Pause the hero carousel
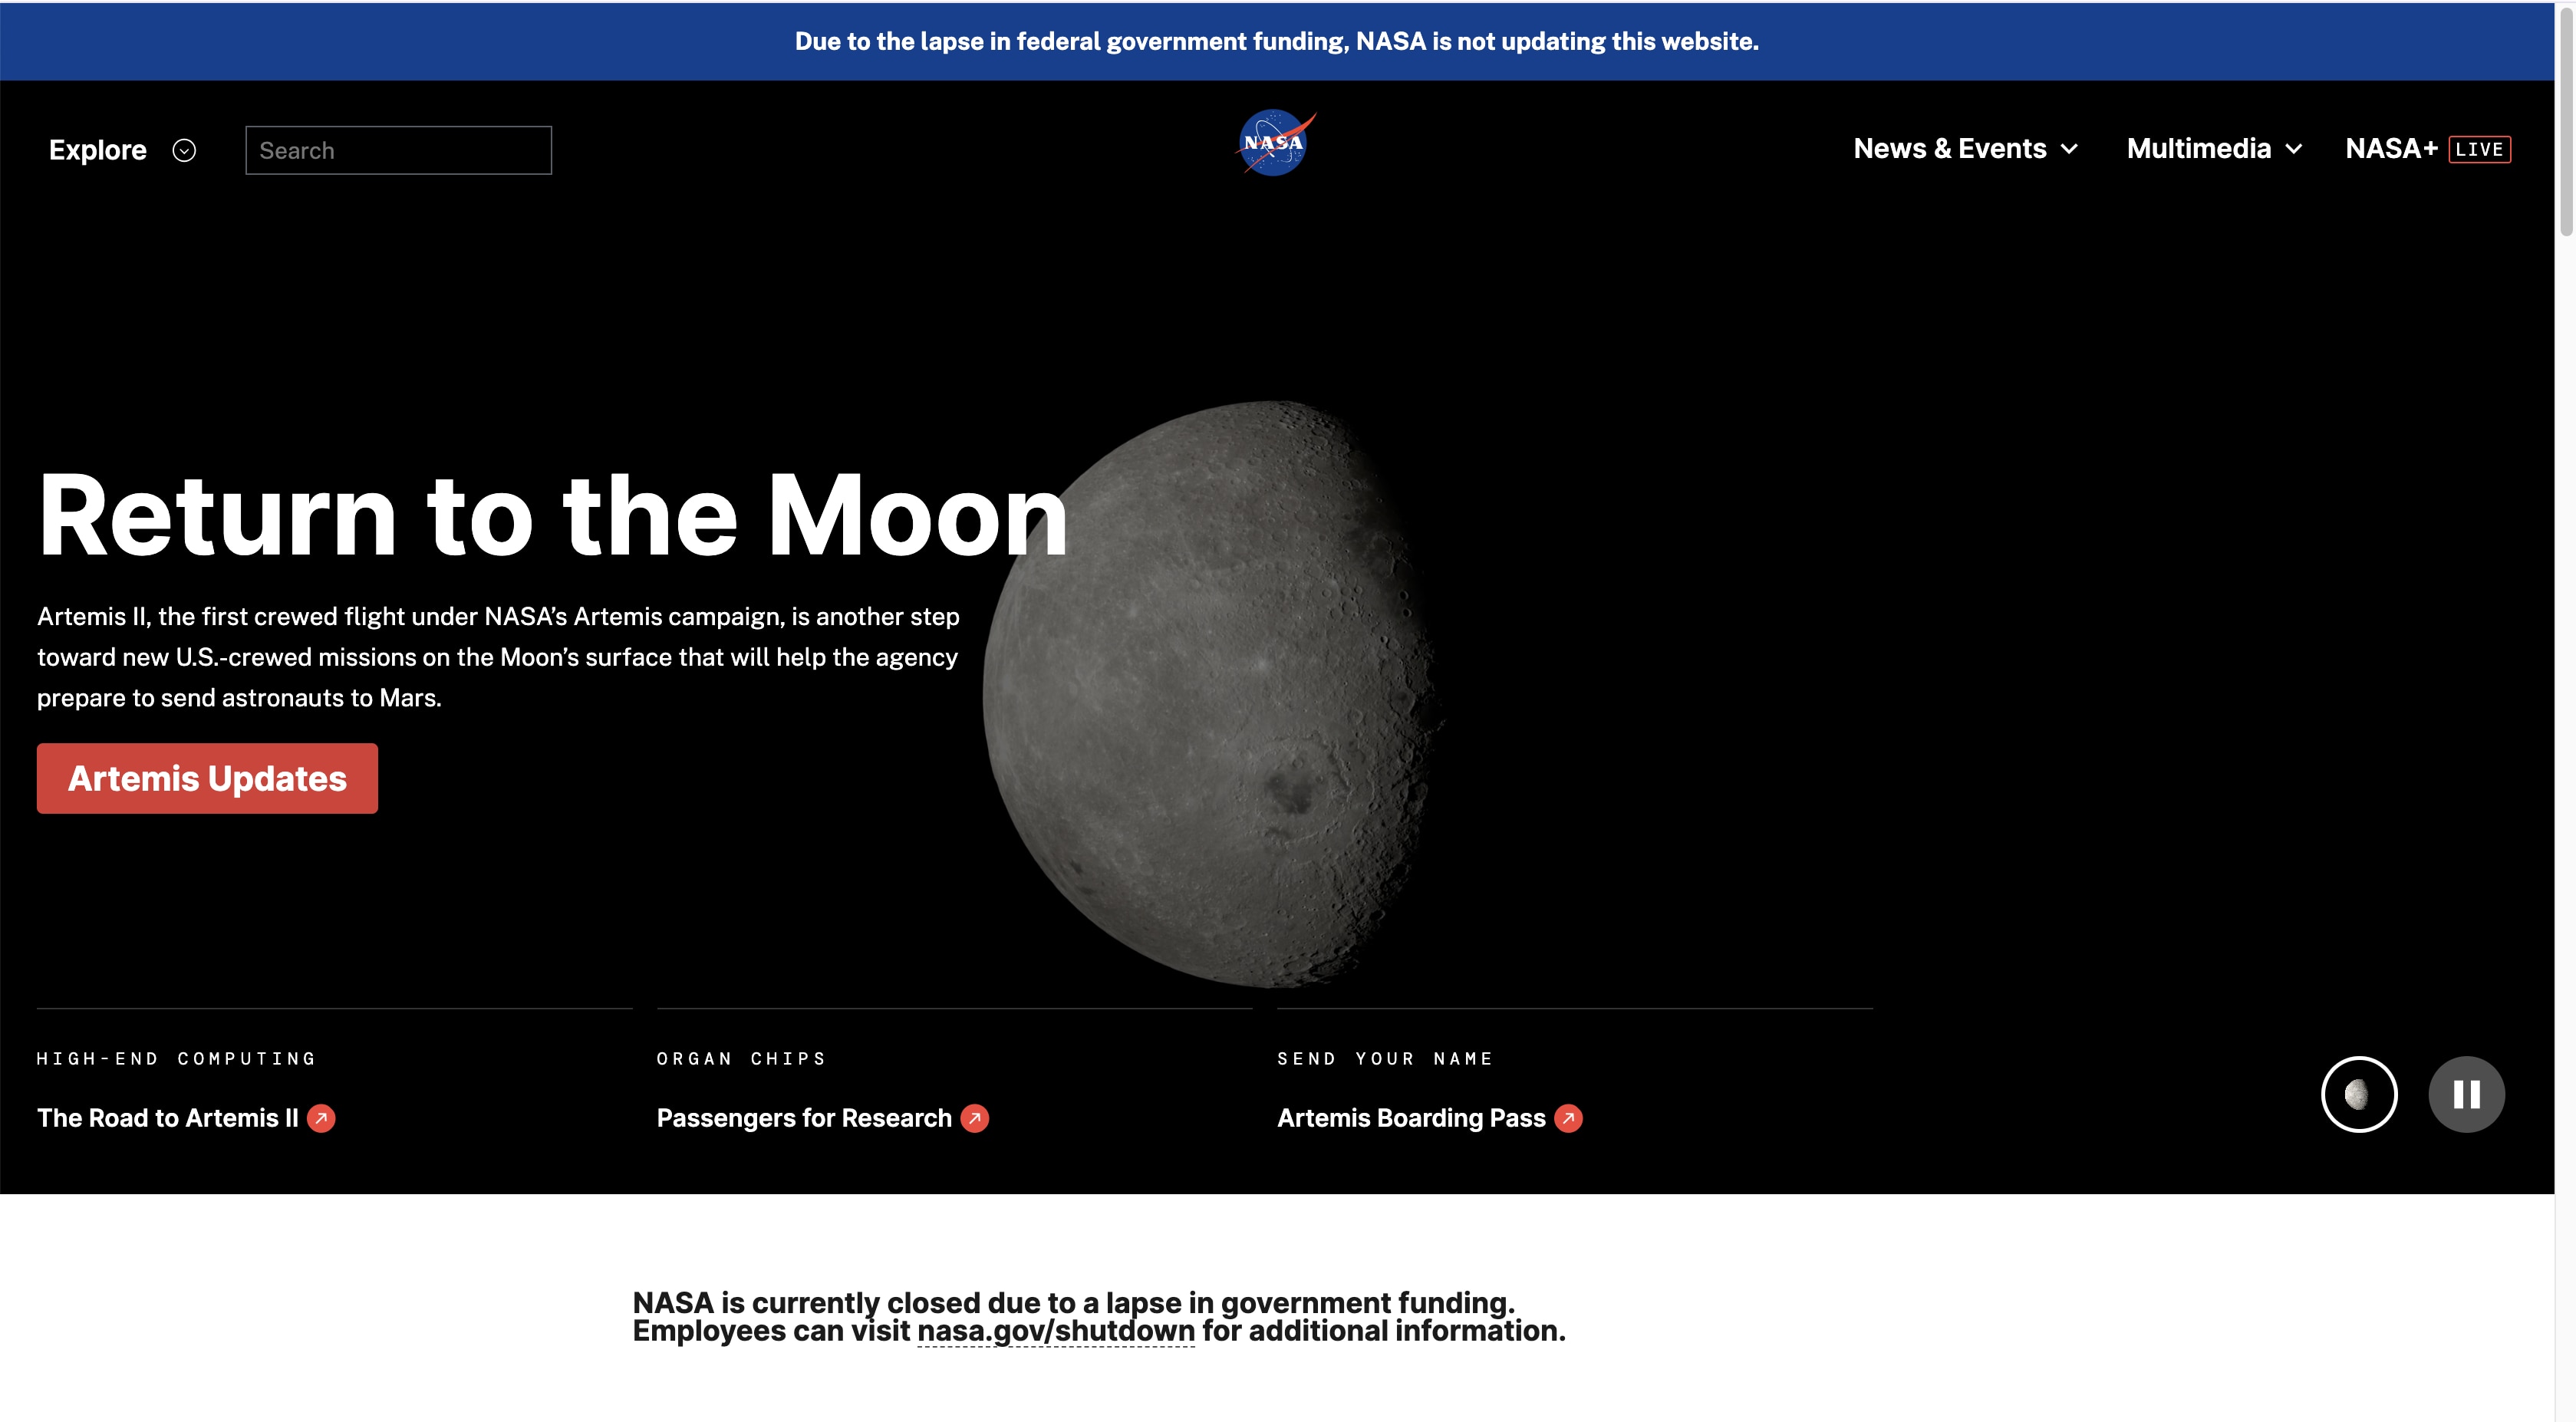 [x=2466, y=1094]
